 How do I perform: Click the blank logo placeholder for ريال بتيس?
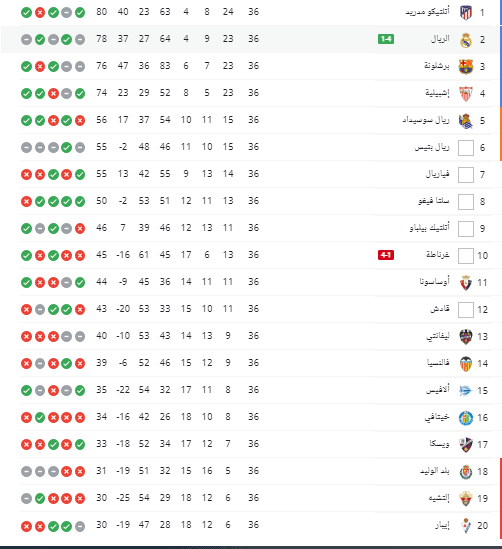466,148
